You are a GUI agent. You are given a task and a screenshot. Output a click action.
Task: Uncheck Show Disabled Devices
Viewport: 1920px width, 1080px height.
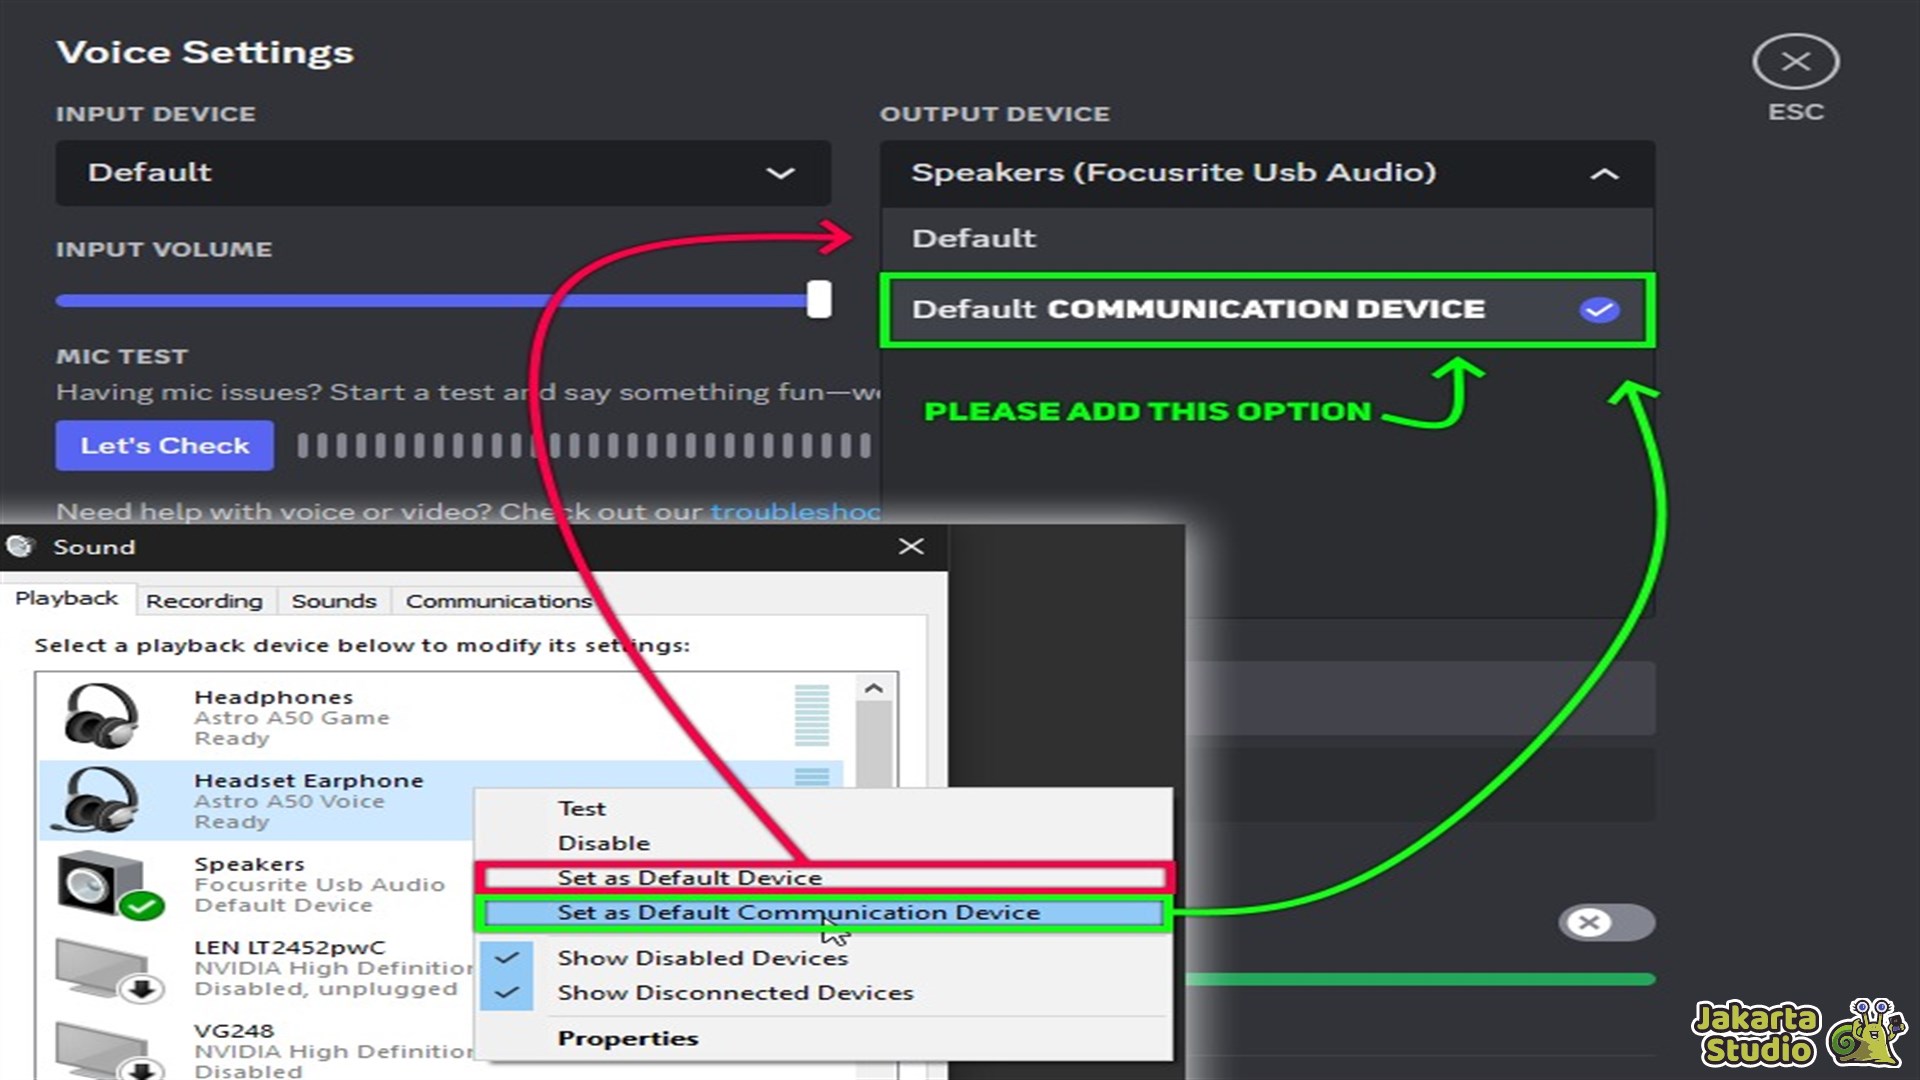702,958
